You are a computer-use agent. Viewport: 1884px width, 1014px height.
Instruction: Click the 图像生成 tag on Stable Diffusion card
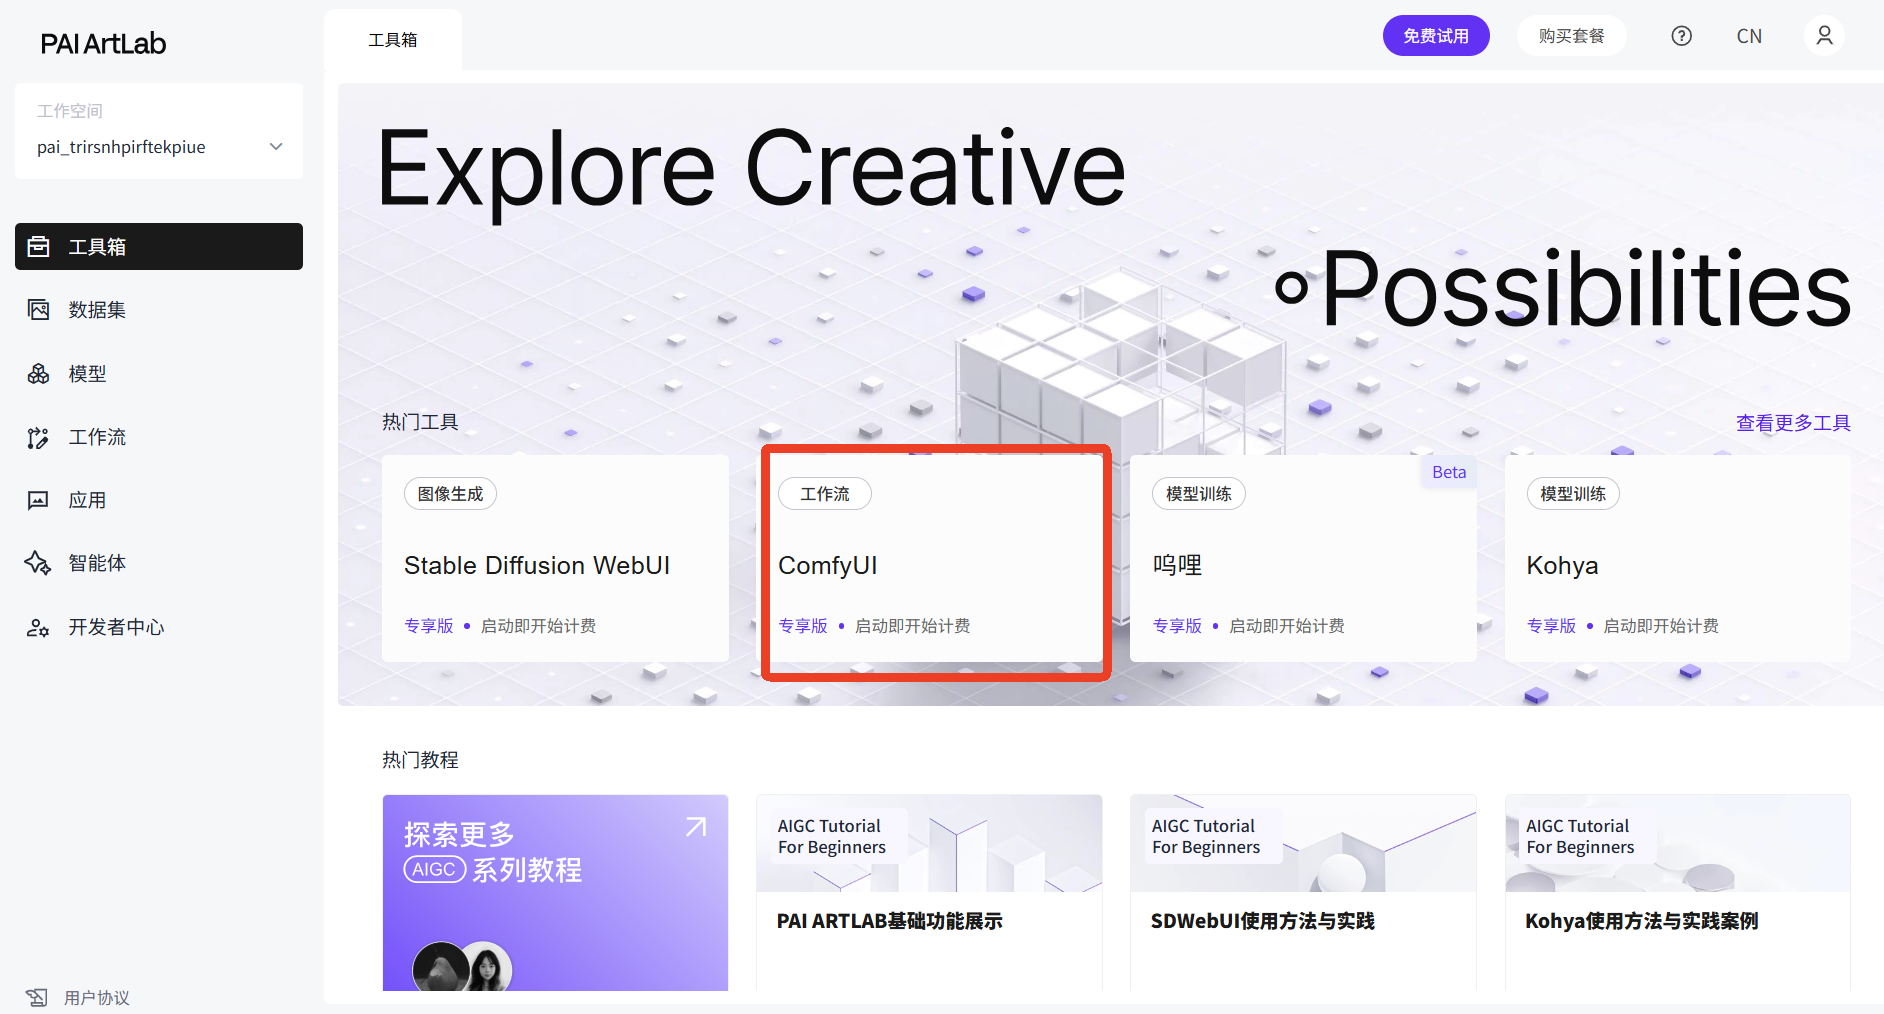tap(450, 494)
